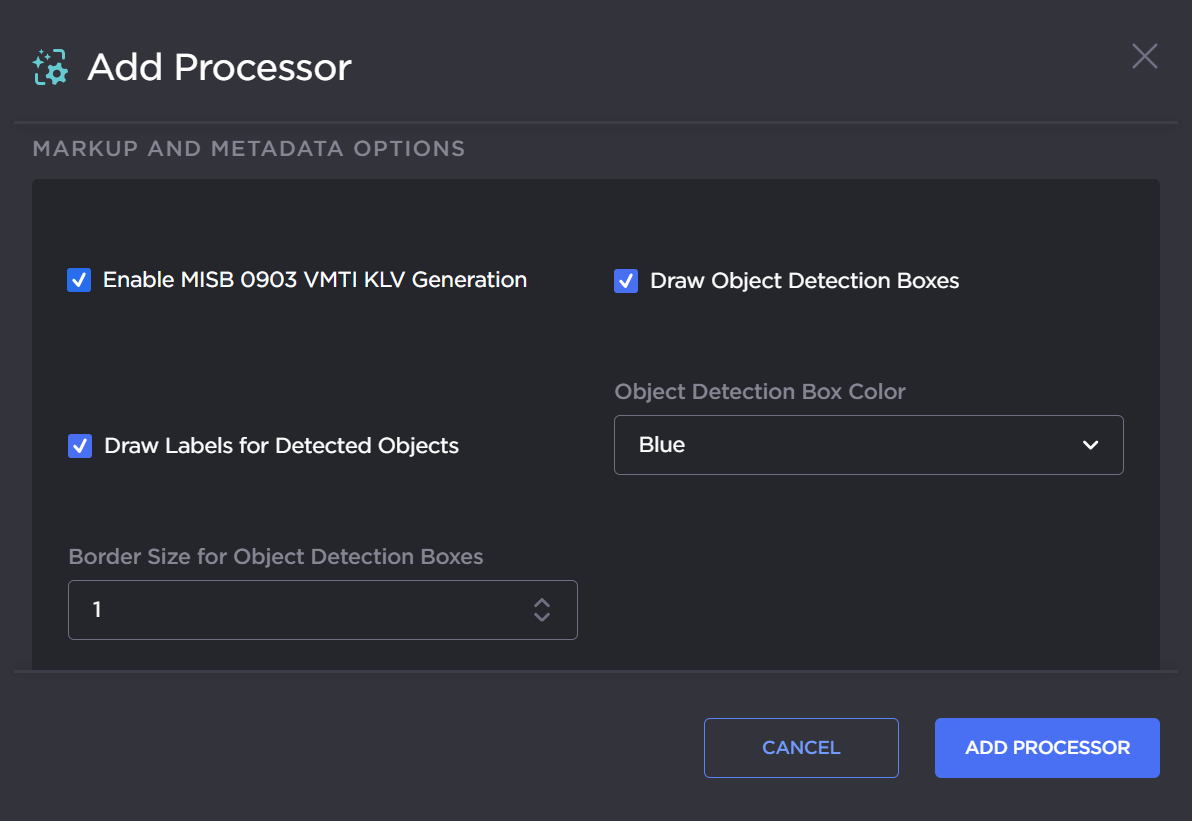Click the X to dismiss the dialog
Viewport: 1192px width, 821px height.
(x=1144, y=56)
